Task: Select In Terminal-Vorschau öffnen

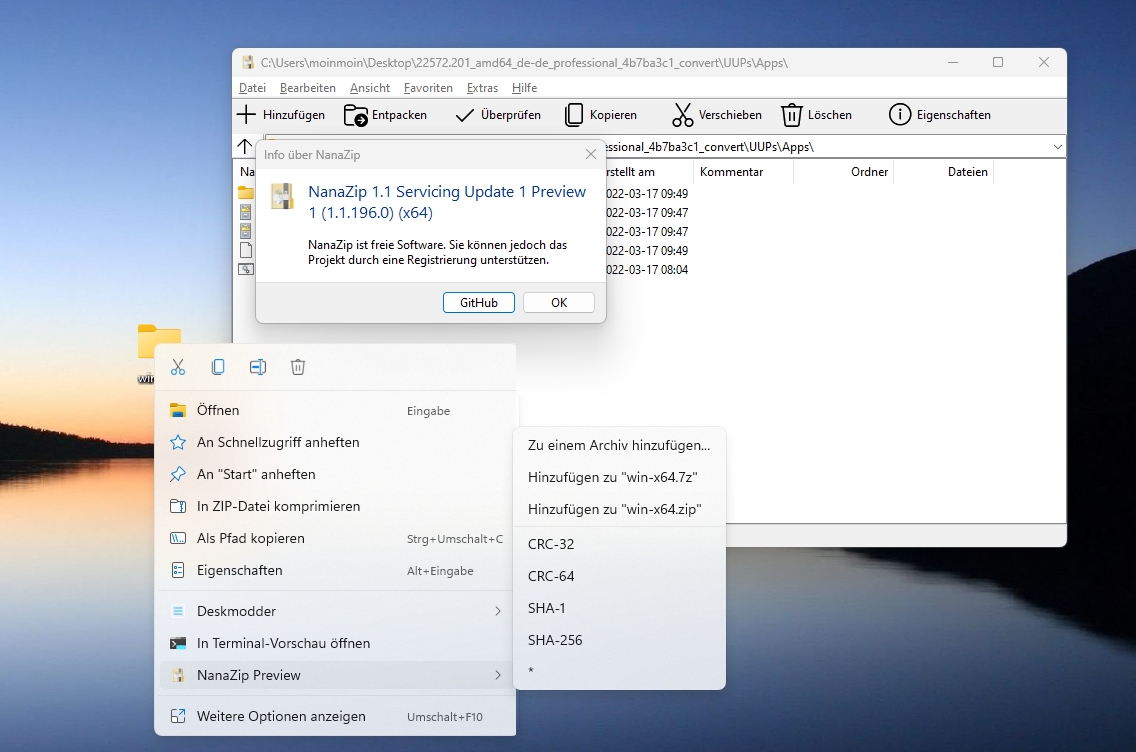Action: [336, 643]
